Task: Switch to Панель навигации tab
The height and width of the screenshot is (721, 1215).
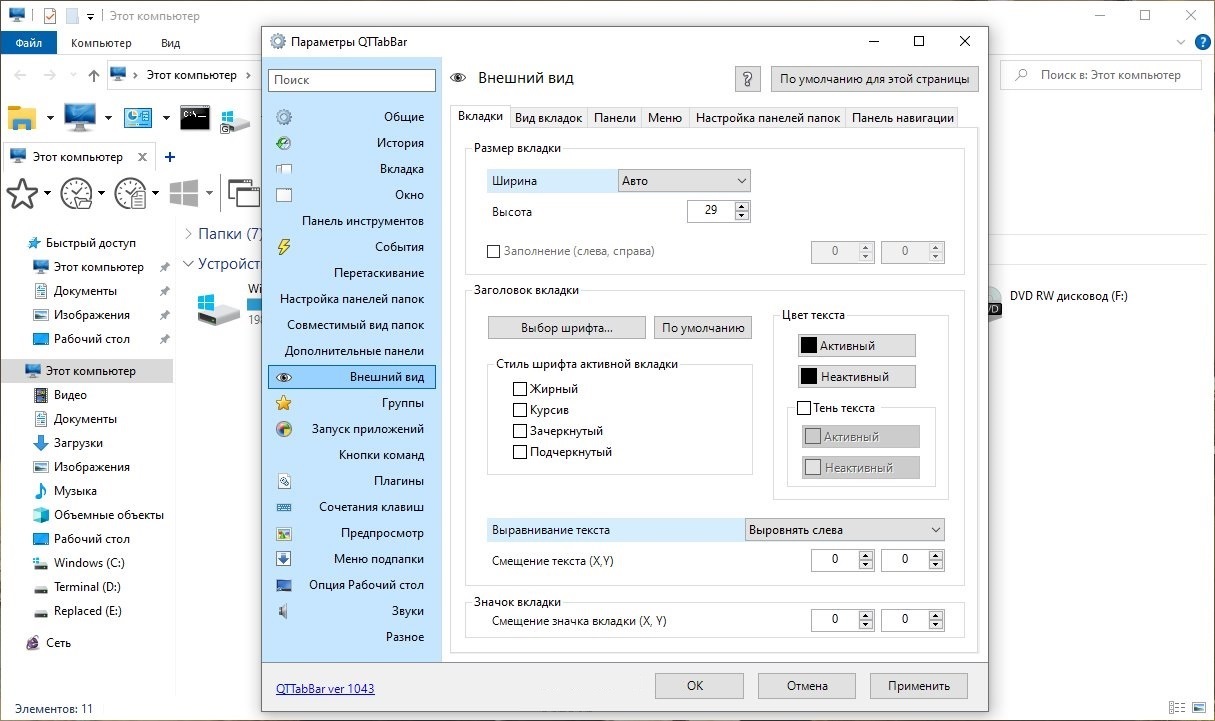Action: click(902, 118)
